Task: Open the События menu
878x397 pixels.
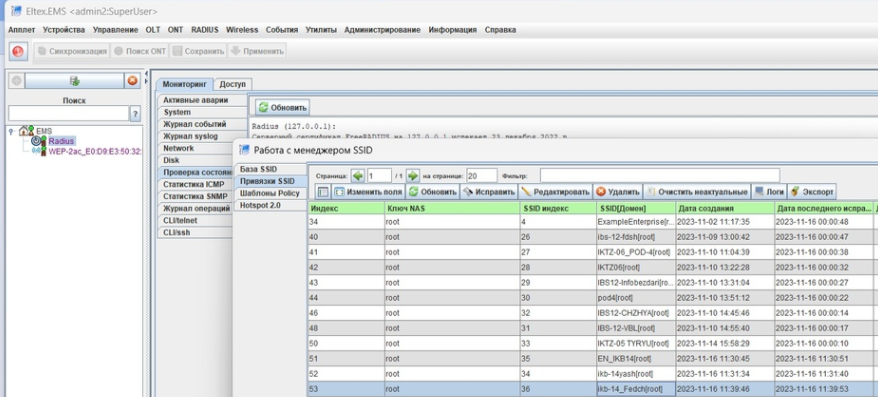Action: pos(282,30)
